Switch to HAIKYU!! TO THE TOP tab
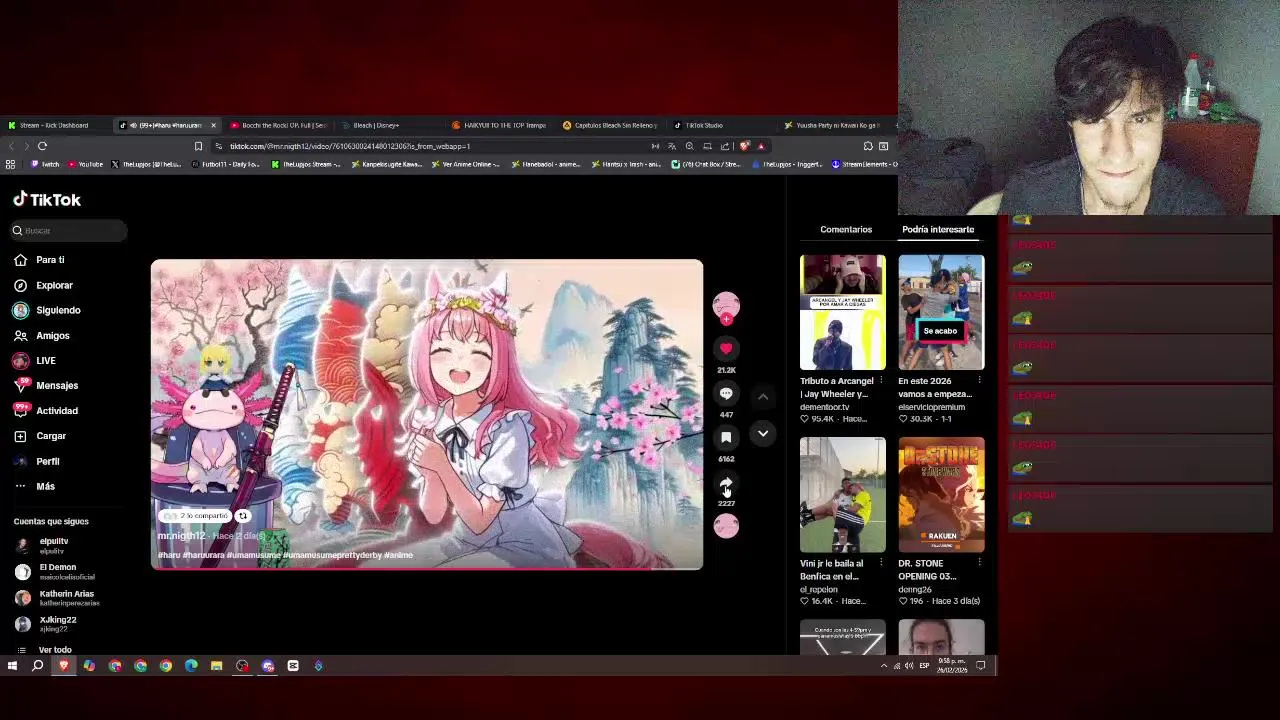1280x720 pixels. click(500, 125)
